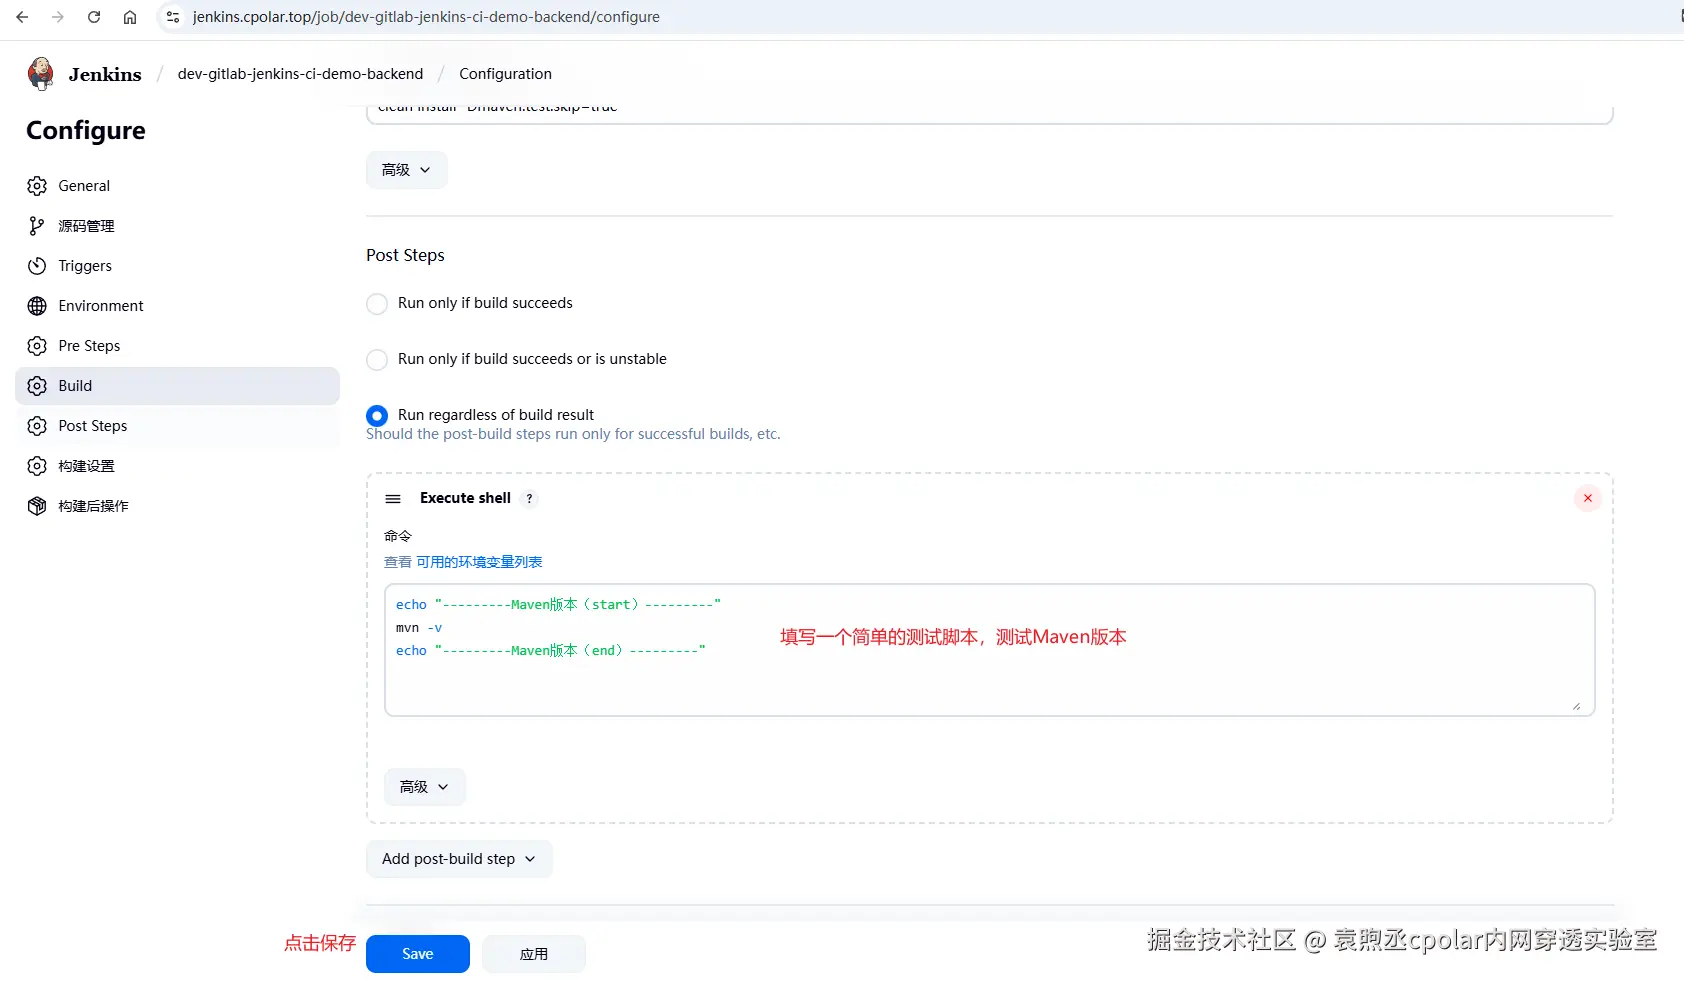Select Run only if build succeeds
This screenshot has width=1684, height=981.
(377, 304)
